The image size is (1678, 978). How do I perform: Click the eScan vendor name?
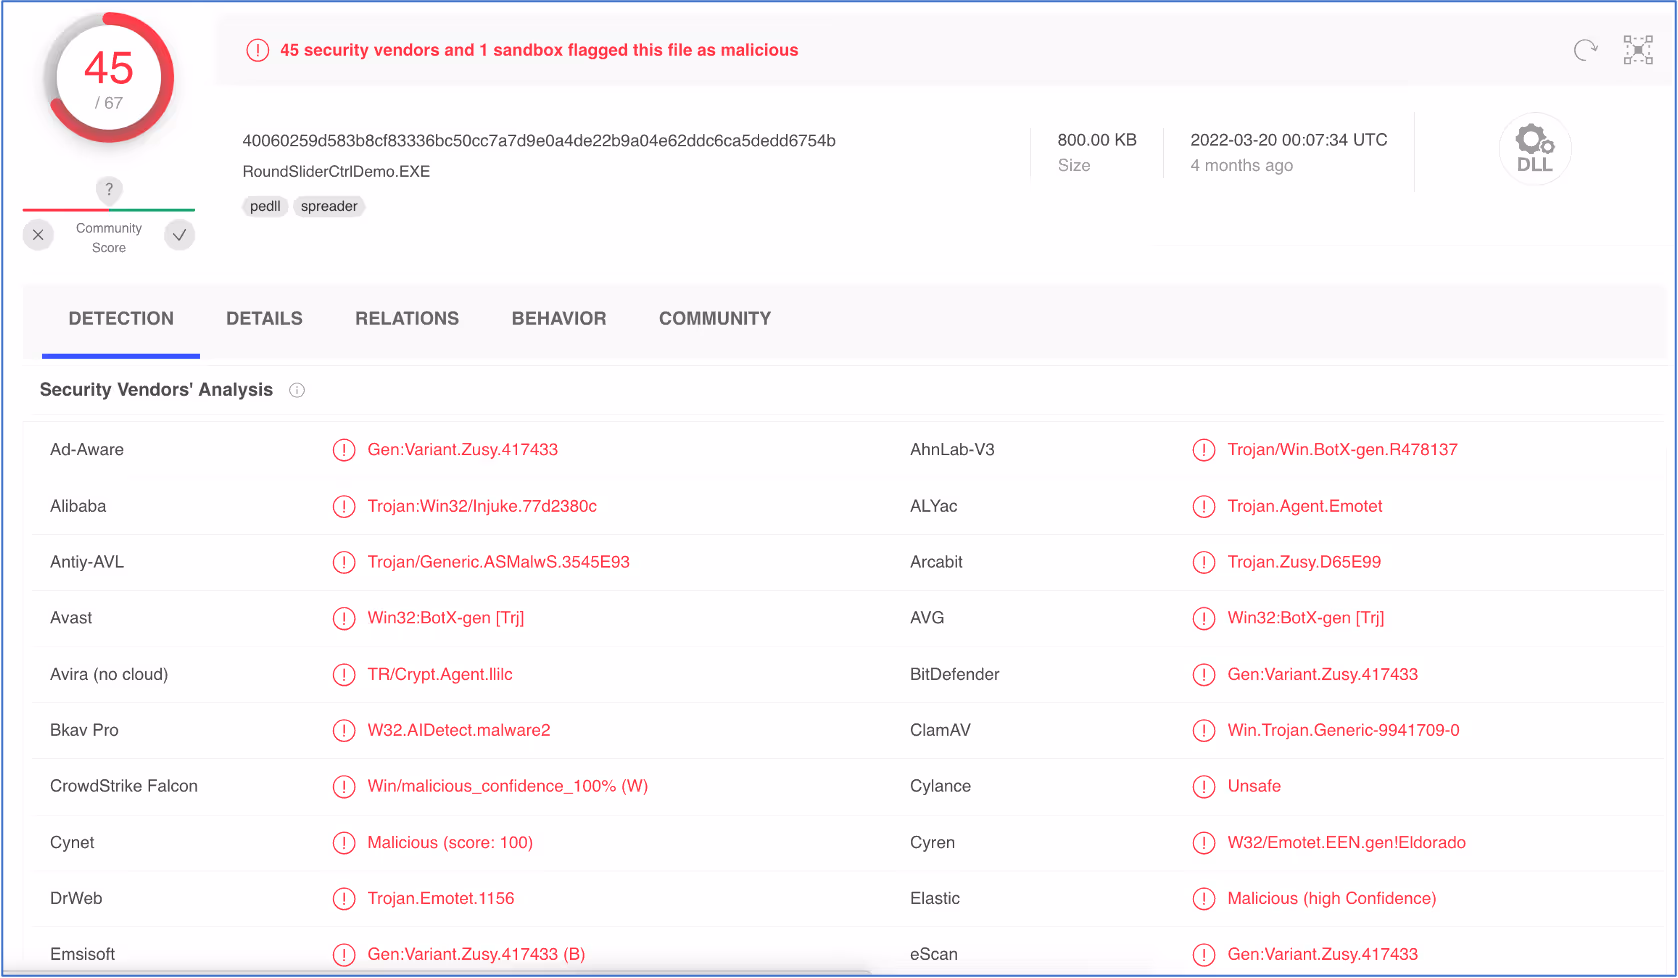[934, 954]
